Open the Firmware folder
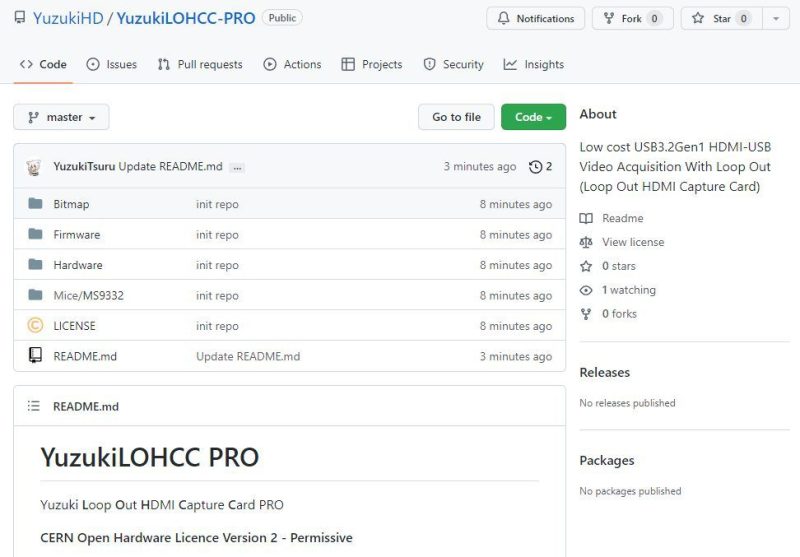 [77, 235]
